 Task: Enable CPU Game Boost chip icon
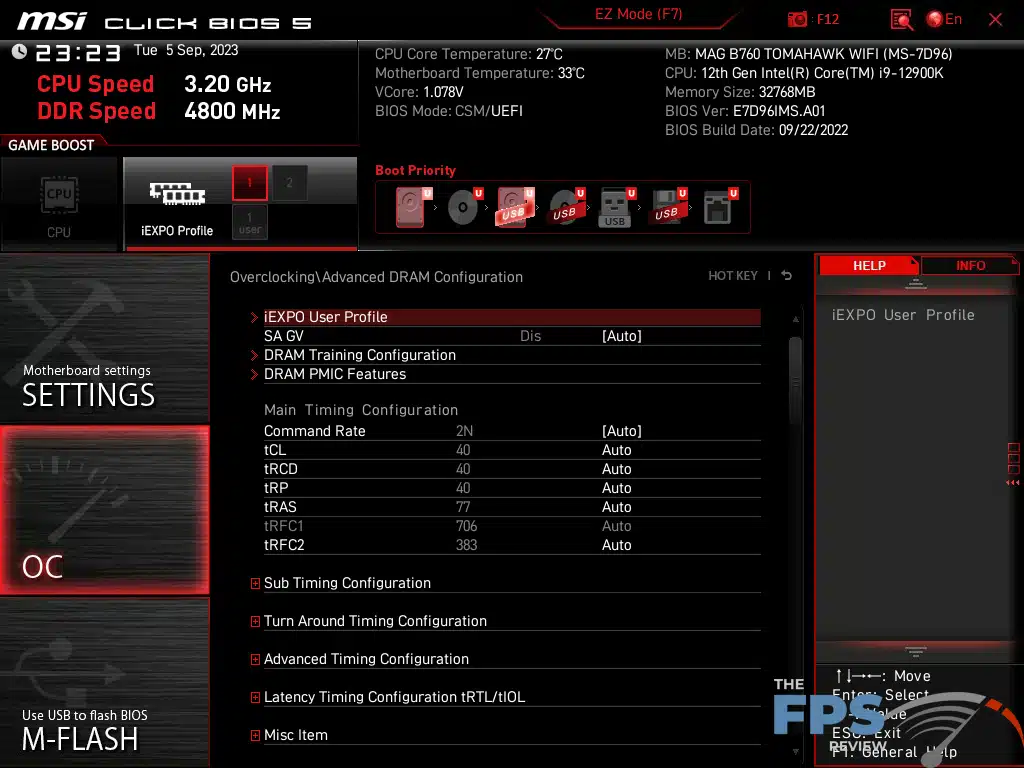click(59, 195)
